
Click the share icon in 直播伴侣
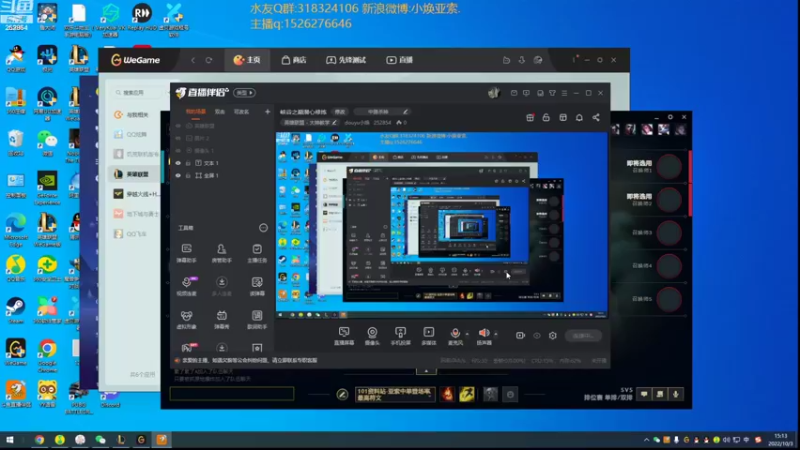click(596, 118)
